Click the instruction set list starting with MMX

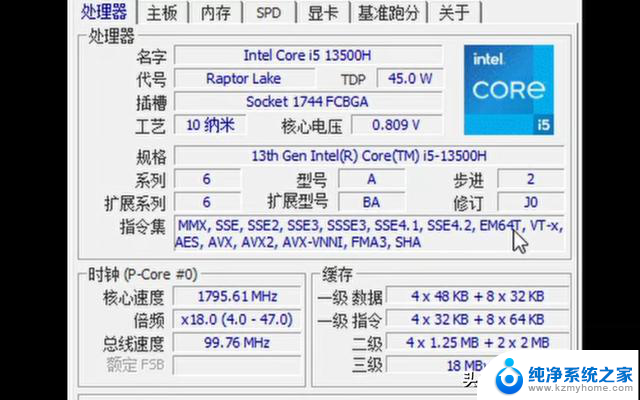[x=369, y=233]
